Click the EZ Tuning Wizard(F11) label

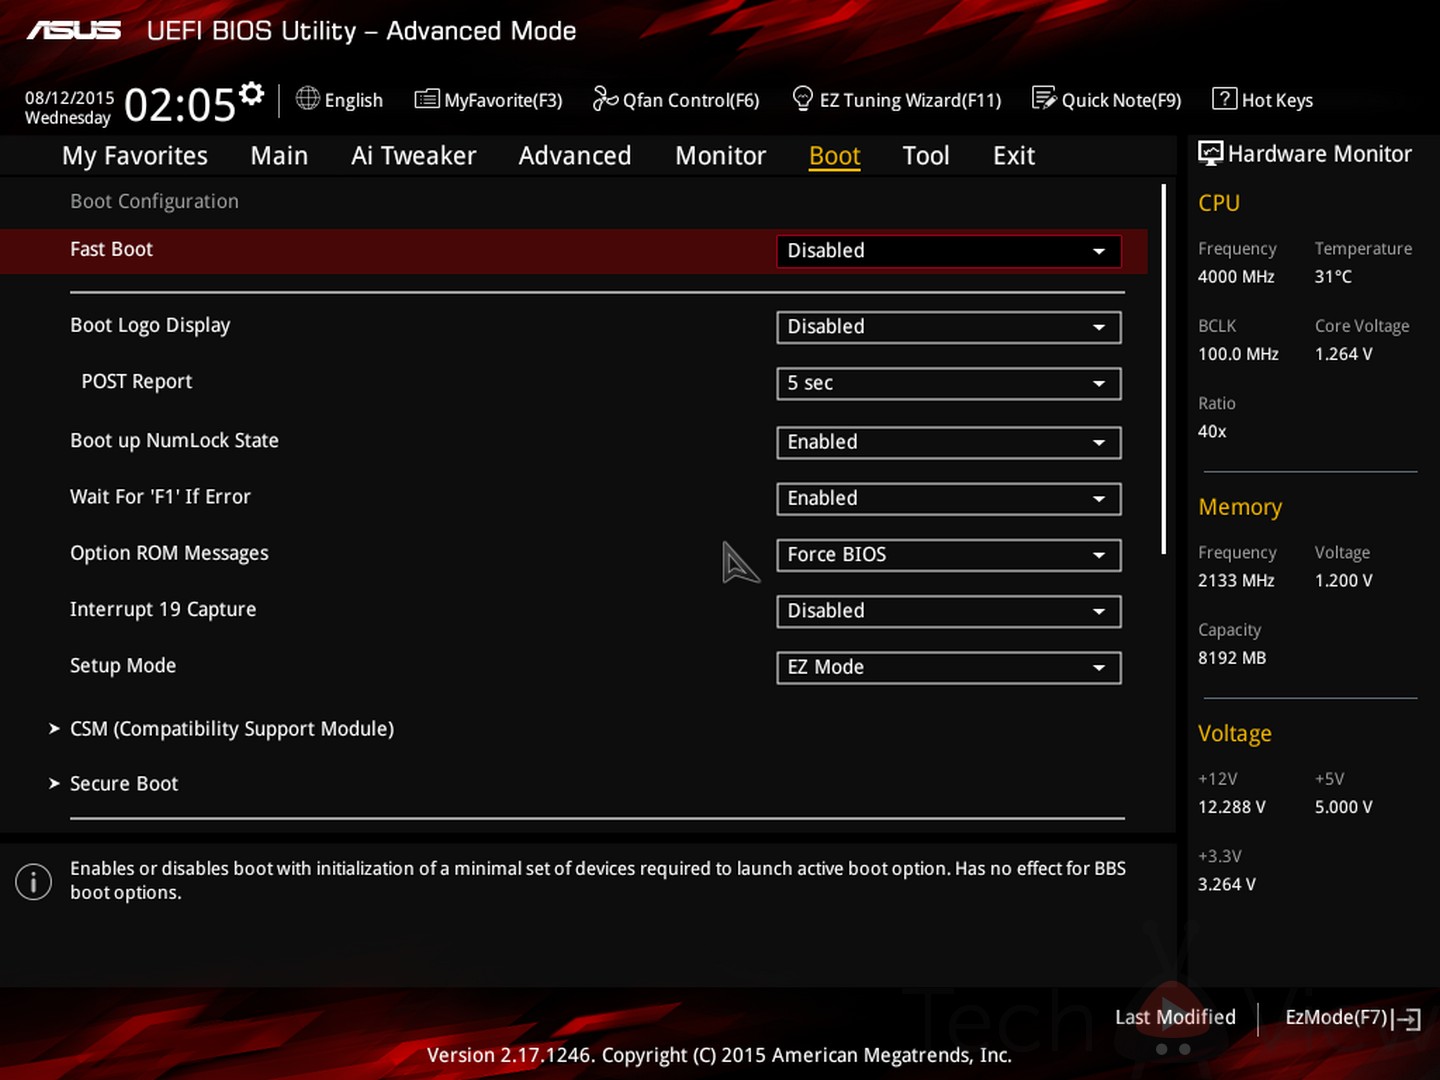[x=910, y=100]
